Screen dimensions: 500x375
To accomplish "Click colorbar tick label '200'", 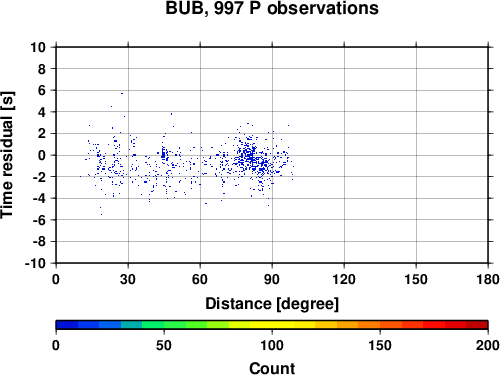I will [x=488, y=345].
